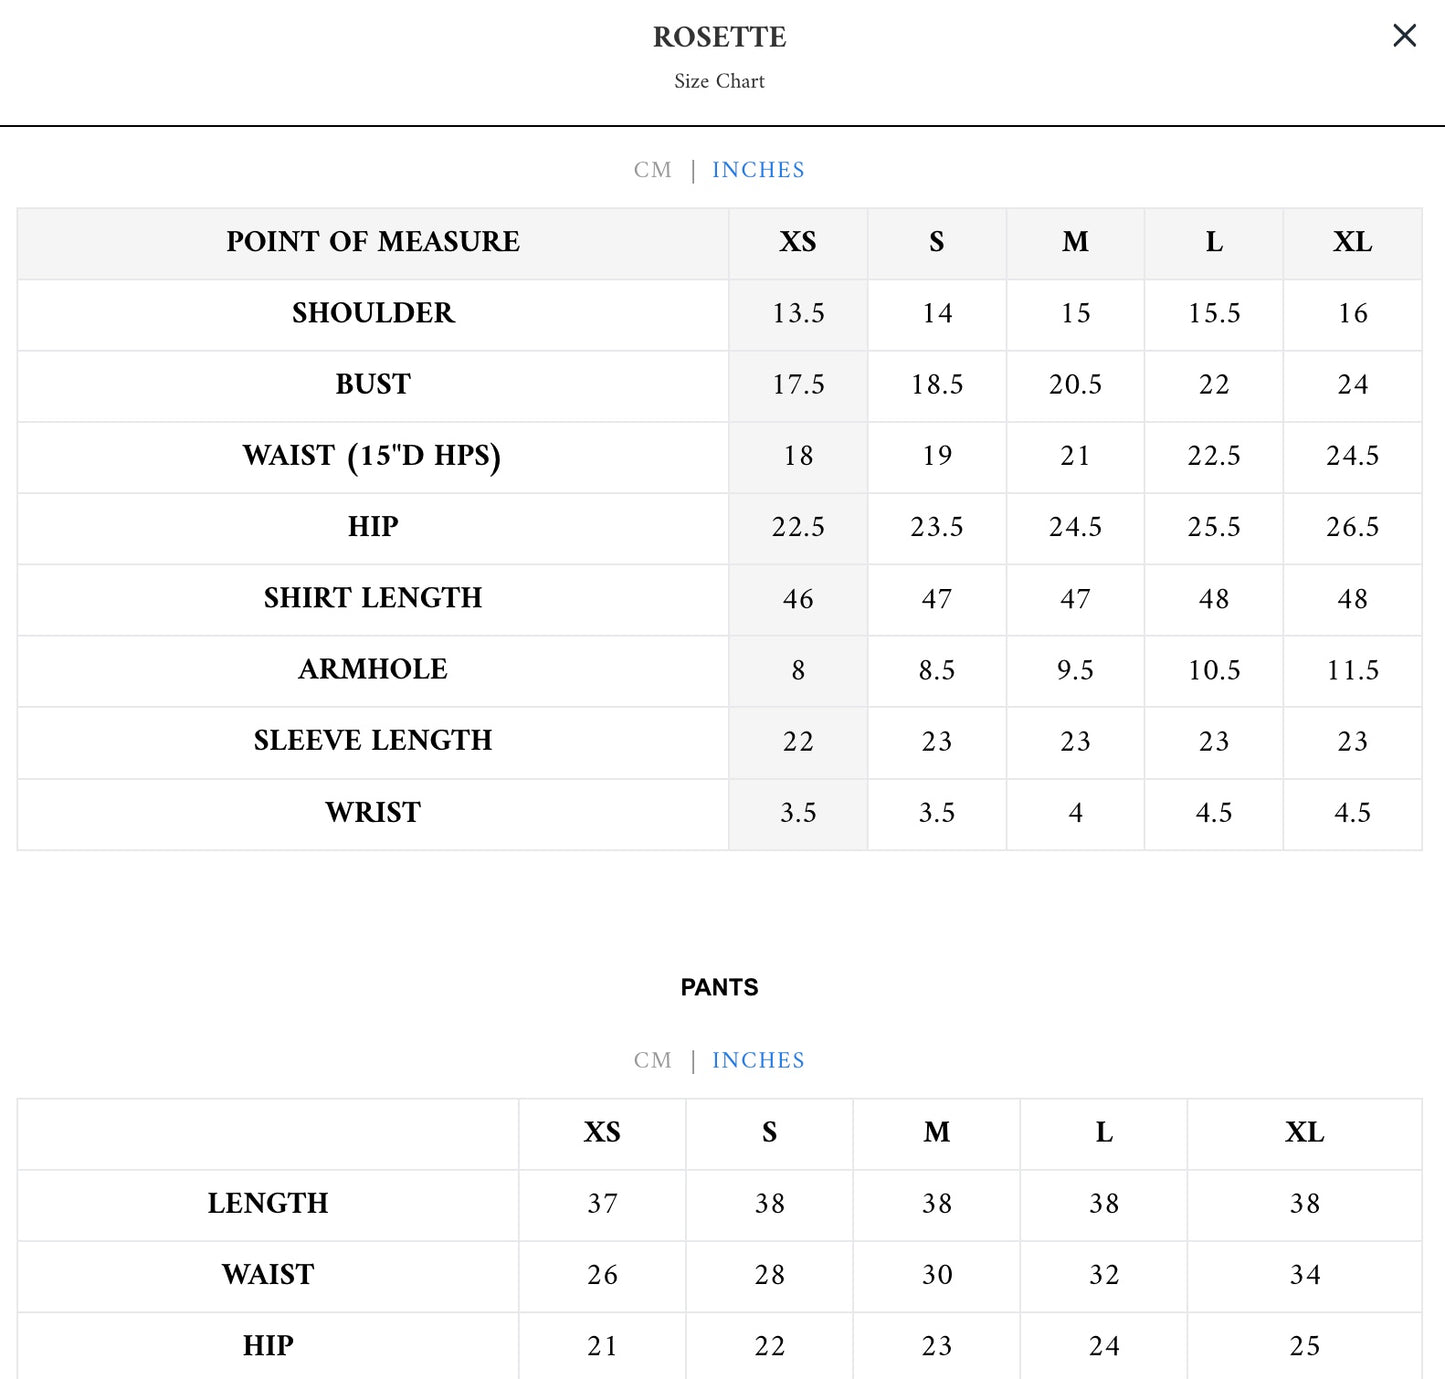Click the XL column header in top table
Viewport: 1445px width, 1379px height.
click(1352, 242)
